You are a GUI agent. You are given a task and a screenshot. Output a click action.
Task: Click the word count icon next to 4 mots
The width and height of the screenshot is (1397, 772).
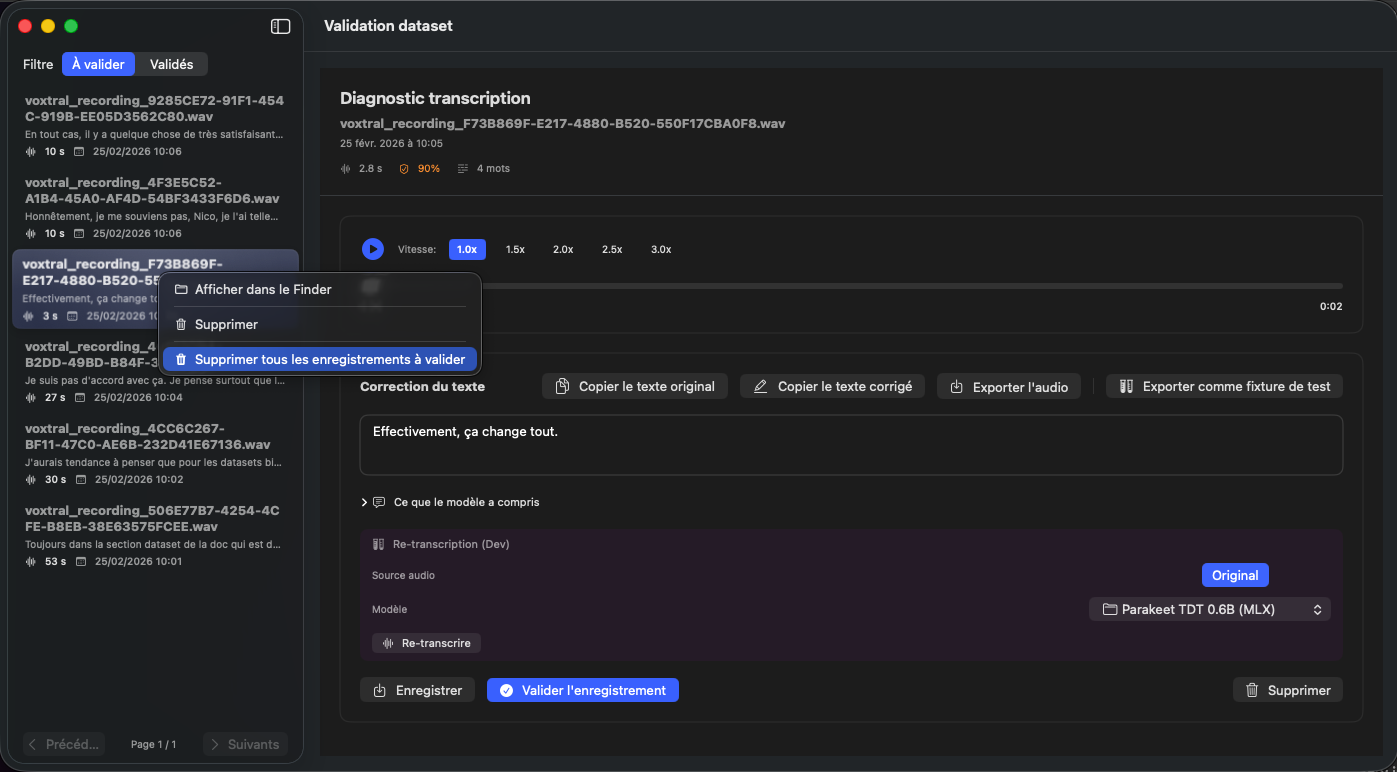pos(463,169)
